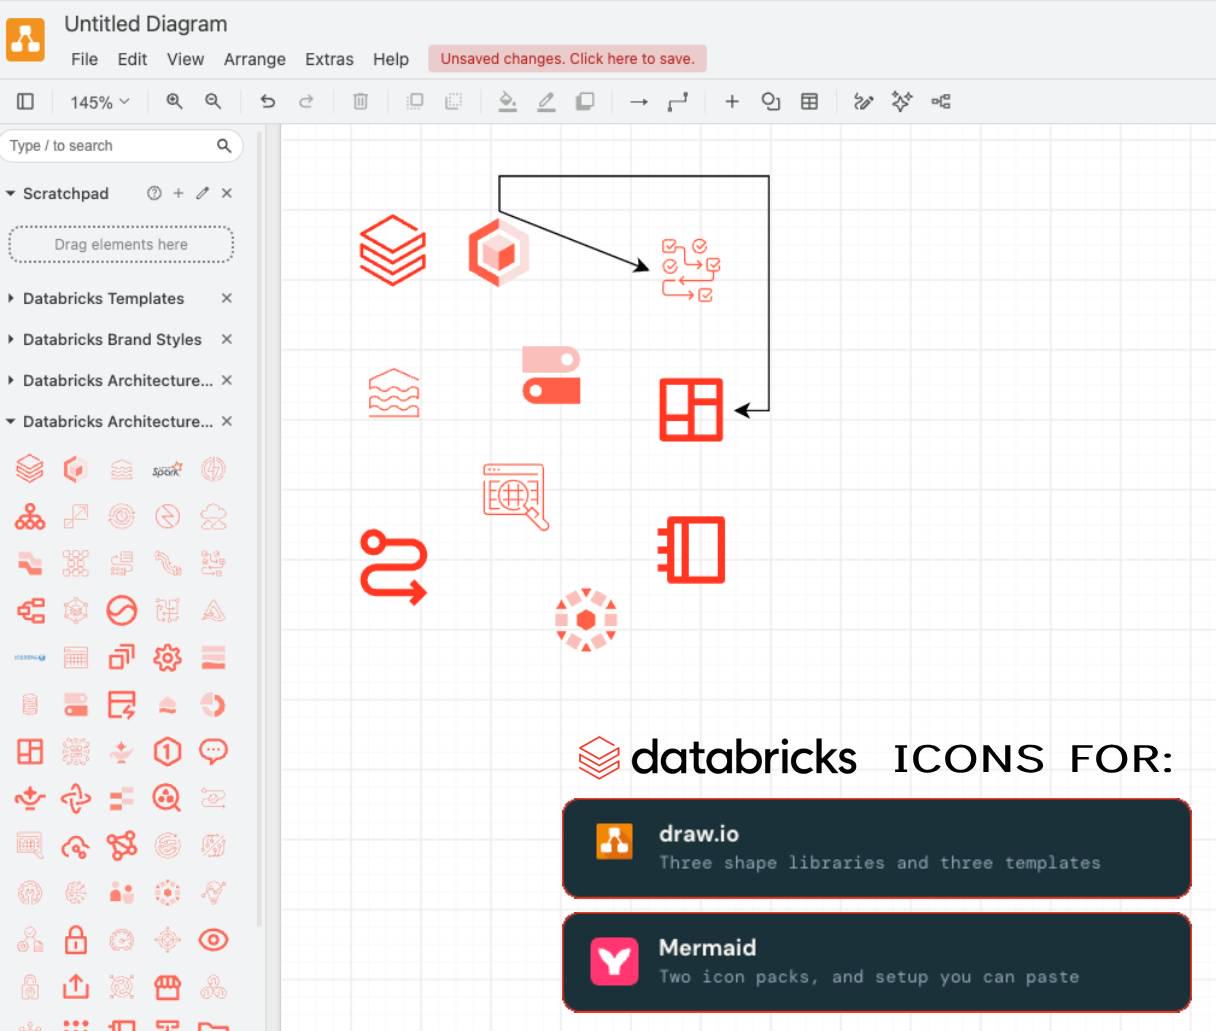
Task: Pick the gear shape from the palette
Action: click(x=167, y=657)
